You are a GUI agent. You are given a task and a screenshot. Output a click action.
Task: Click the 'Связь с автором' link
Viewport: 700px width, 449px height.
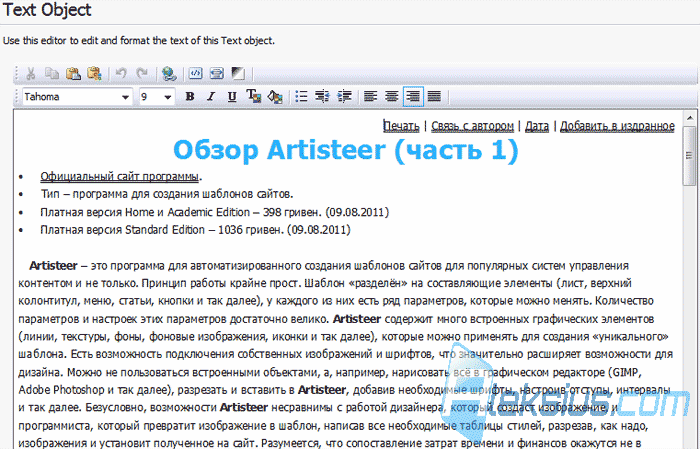coord(472,126)
